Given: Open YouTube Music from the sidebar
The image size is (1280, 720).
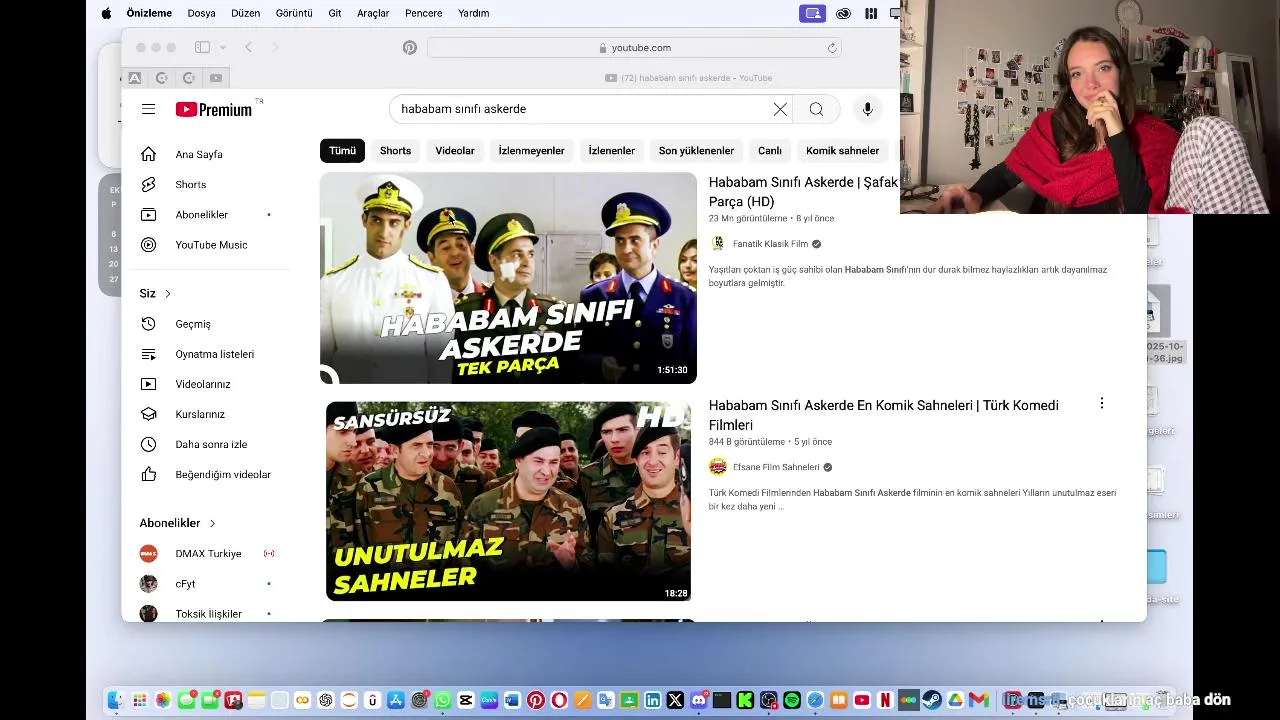Looking at the screenshot, I should coord(213,244).
